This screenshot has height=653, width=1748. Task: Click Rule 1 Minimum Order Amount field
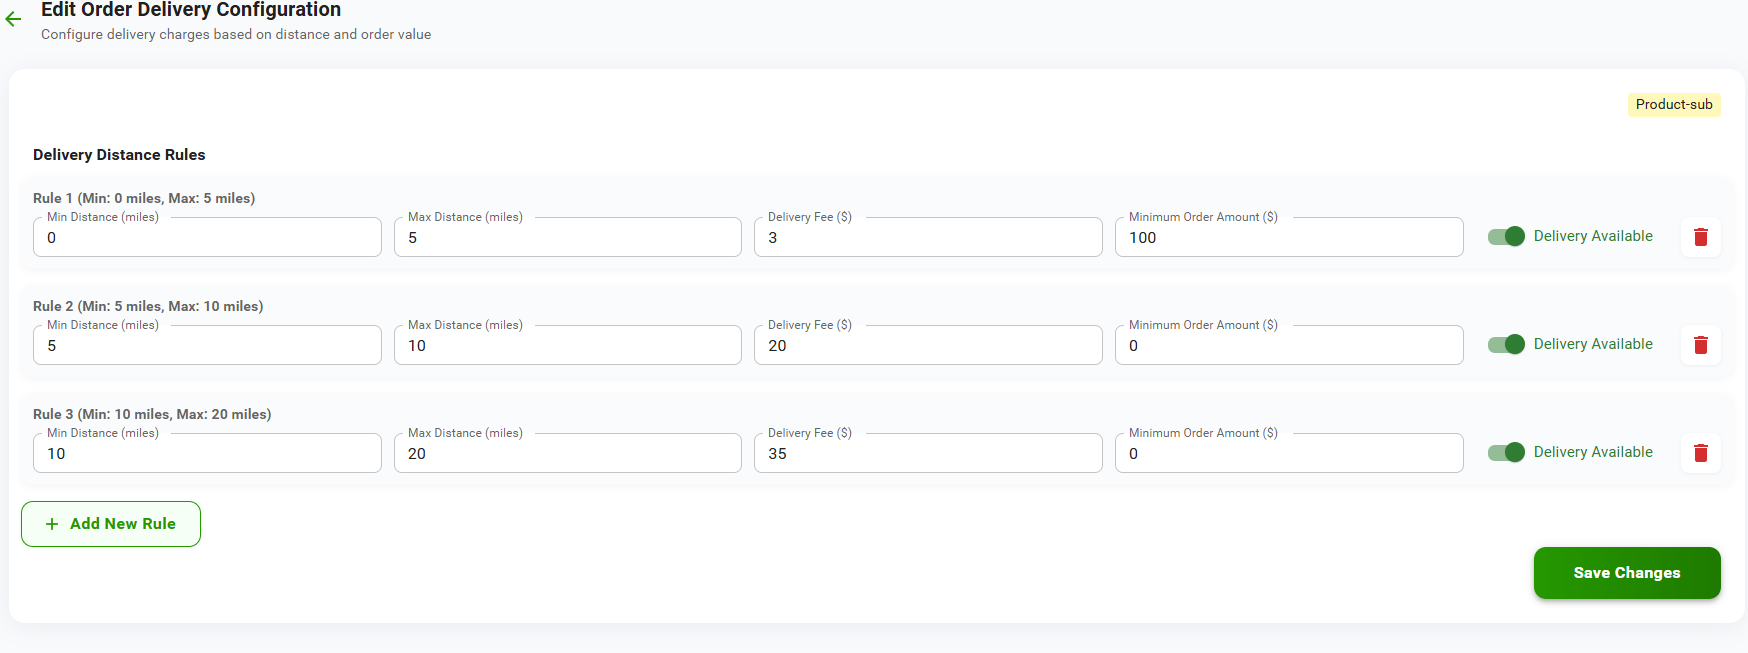[x=1288, y=238]
